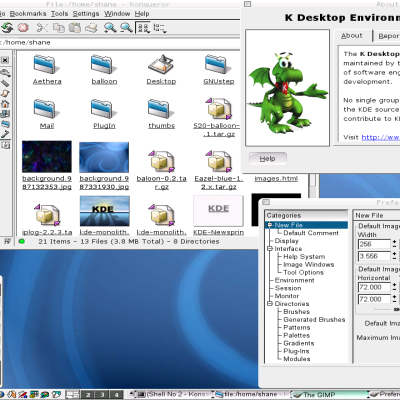Select Help System in Preferences tree

point(304,257)
